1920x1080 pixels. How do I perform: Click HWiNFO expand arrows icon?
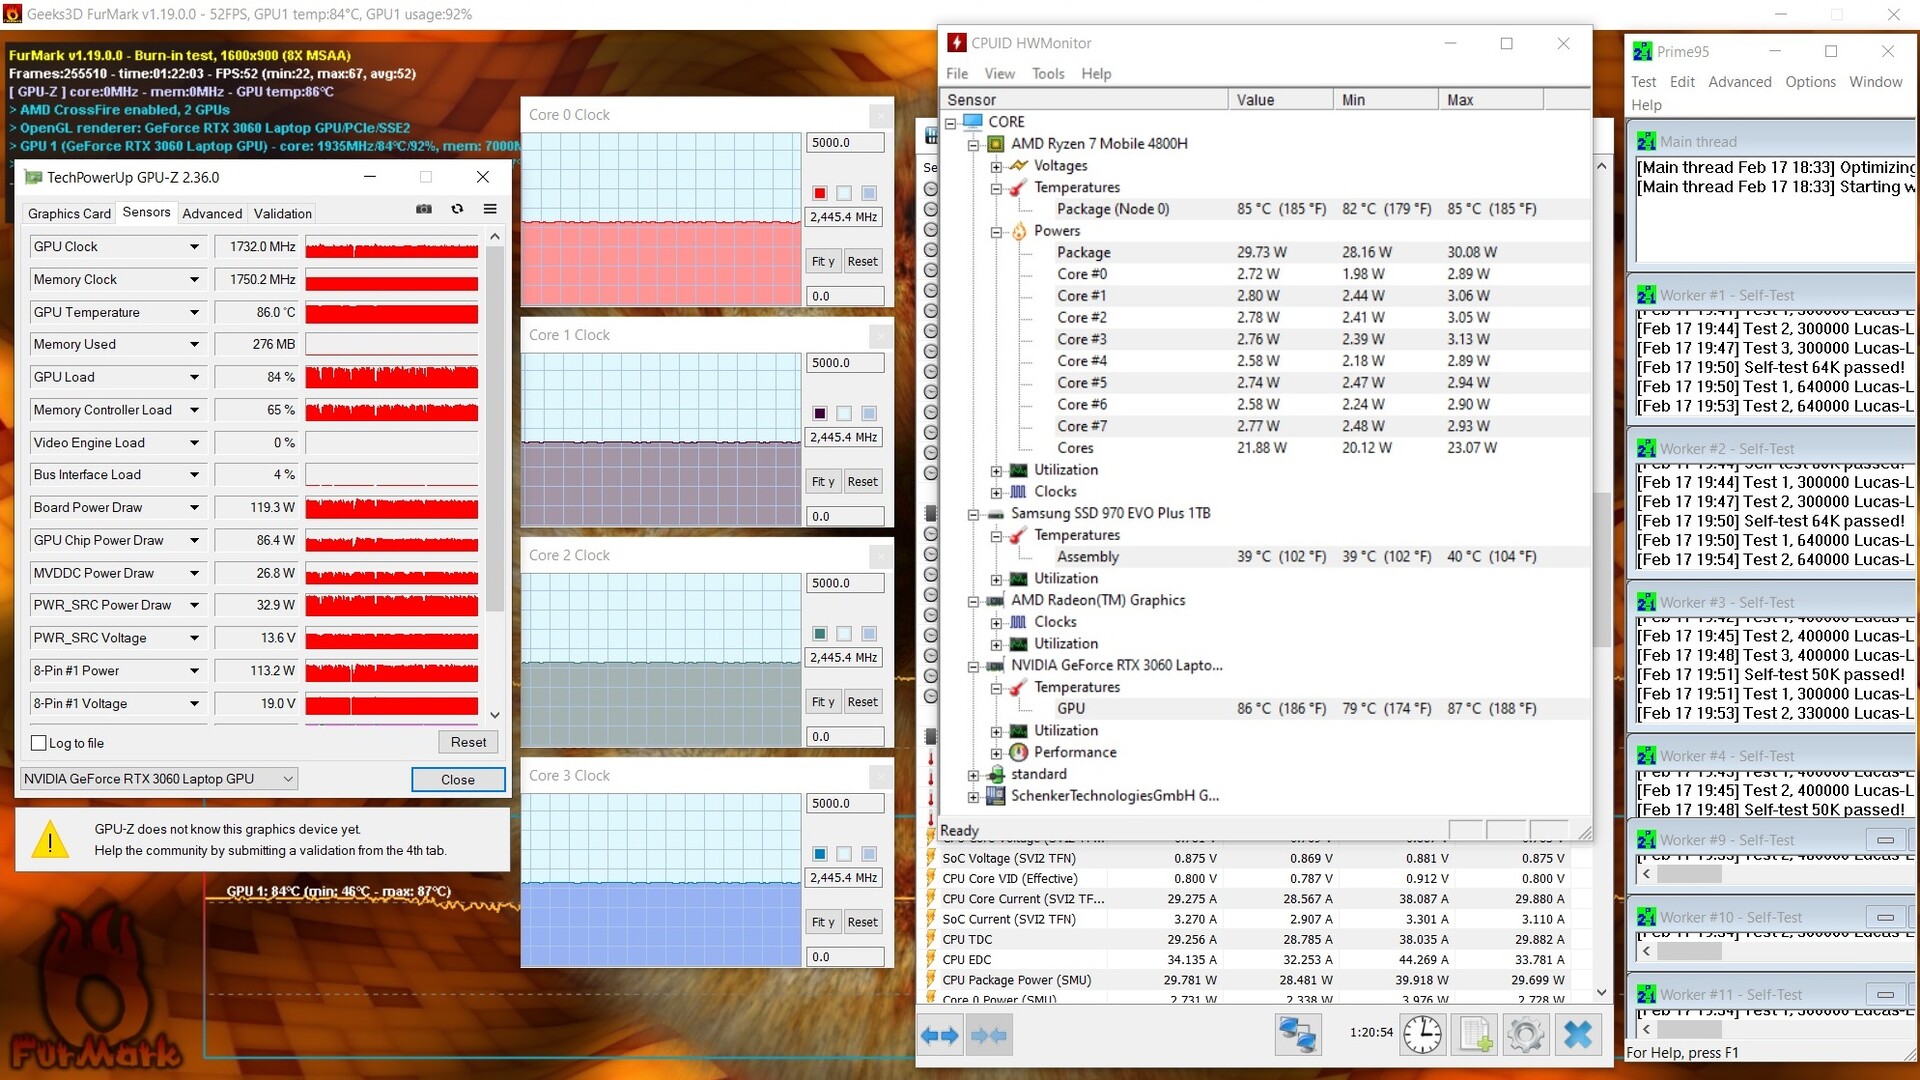(x=939, y=1035)
